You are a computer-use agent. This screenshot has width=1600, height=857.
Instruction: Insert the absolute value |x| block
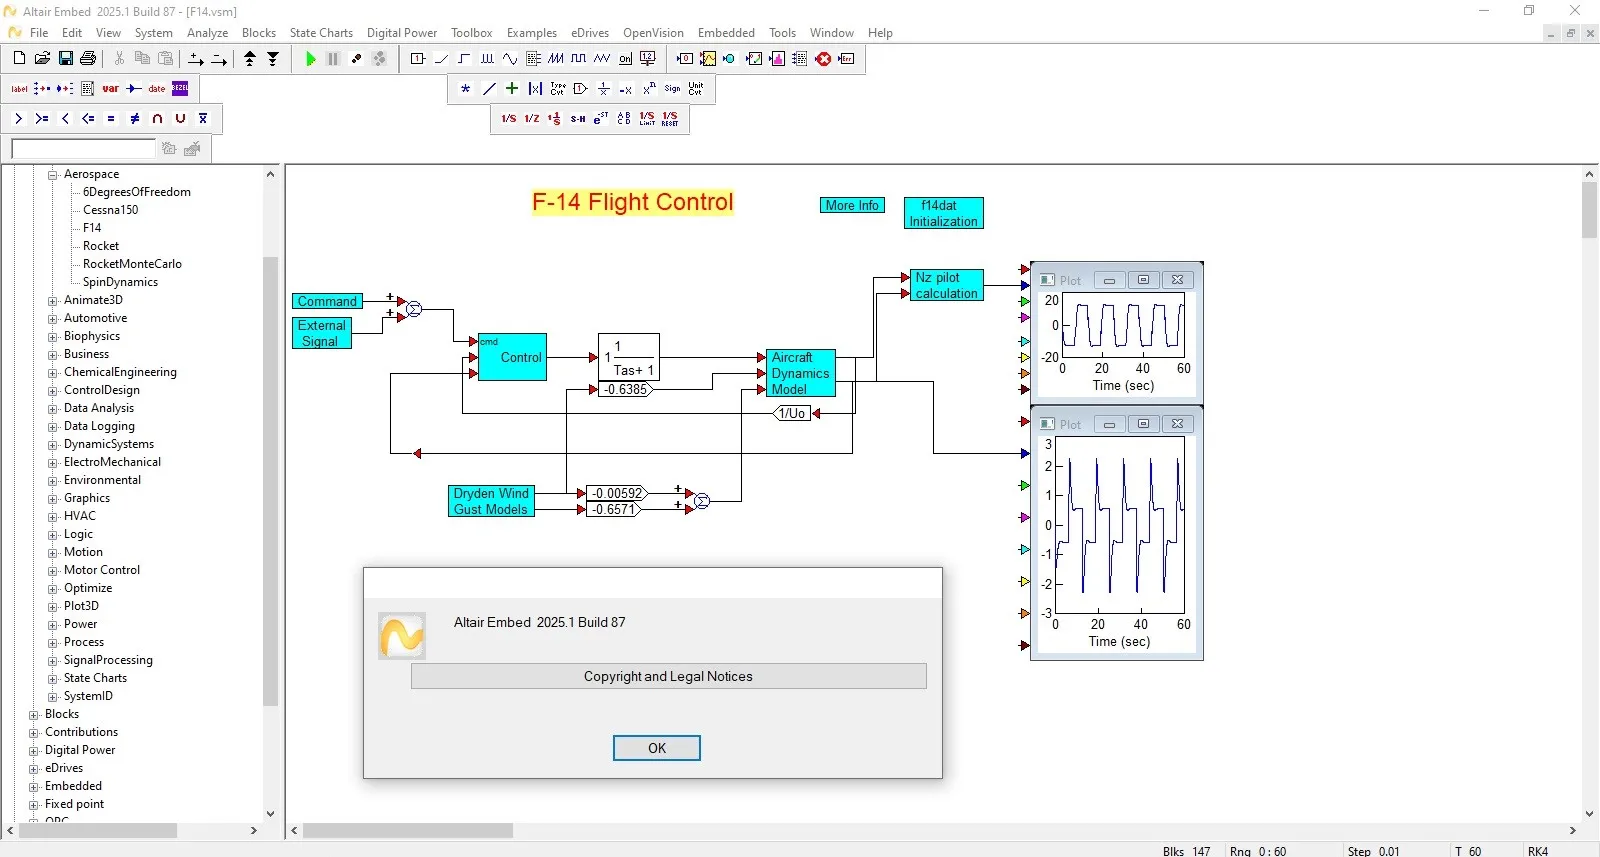coord(535,89)
